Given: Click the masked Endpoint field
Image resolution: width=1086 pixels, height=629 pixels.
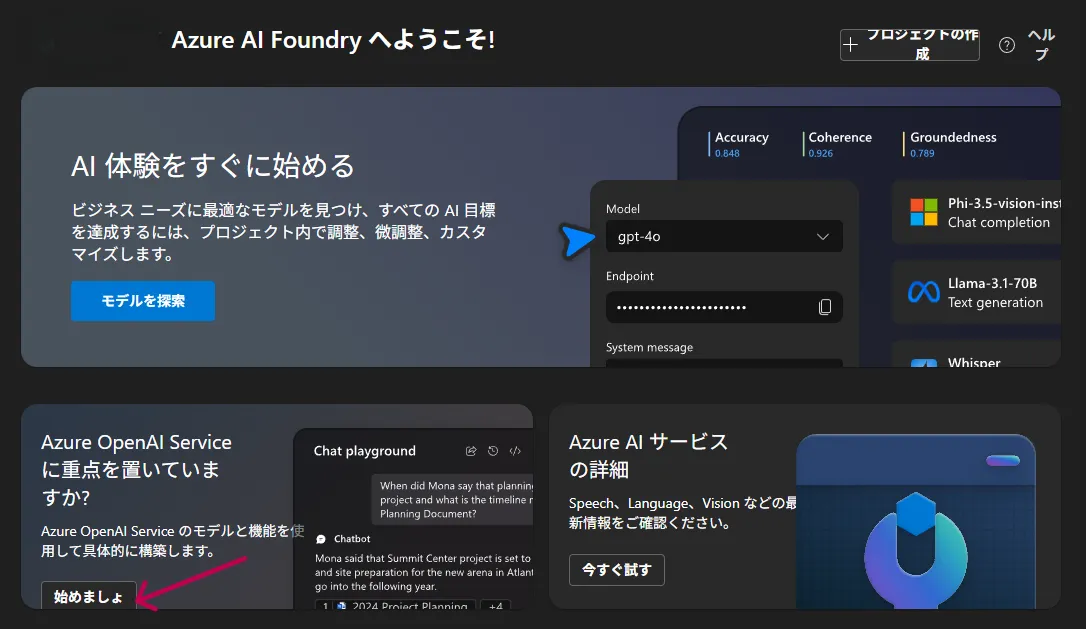Looking at the screenshot, I should [724, 307].
